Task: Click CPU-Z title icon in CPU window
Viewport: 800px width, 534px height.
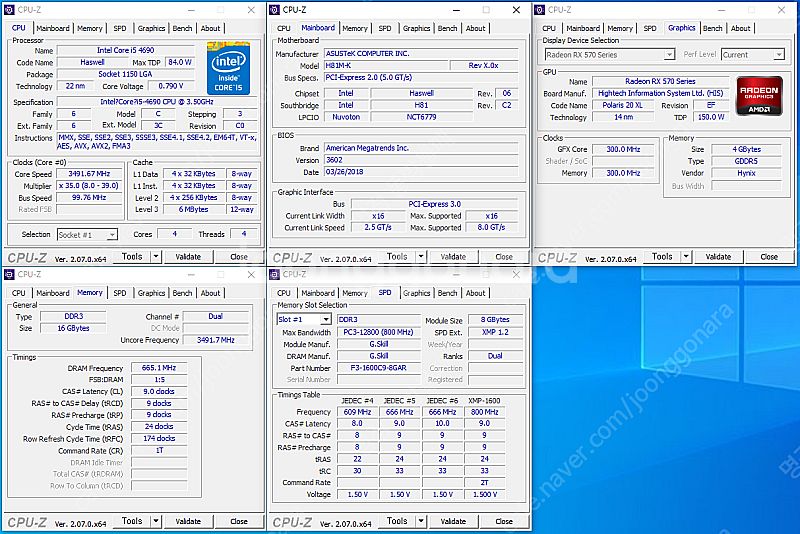Action: pyautogui.click(x=9, y=10)
